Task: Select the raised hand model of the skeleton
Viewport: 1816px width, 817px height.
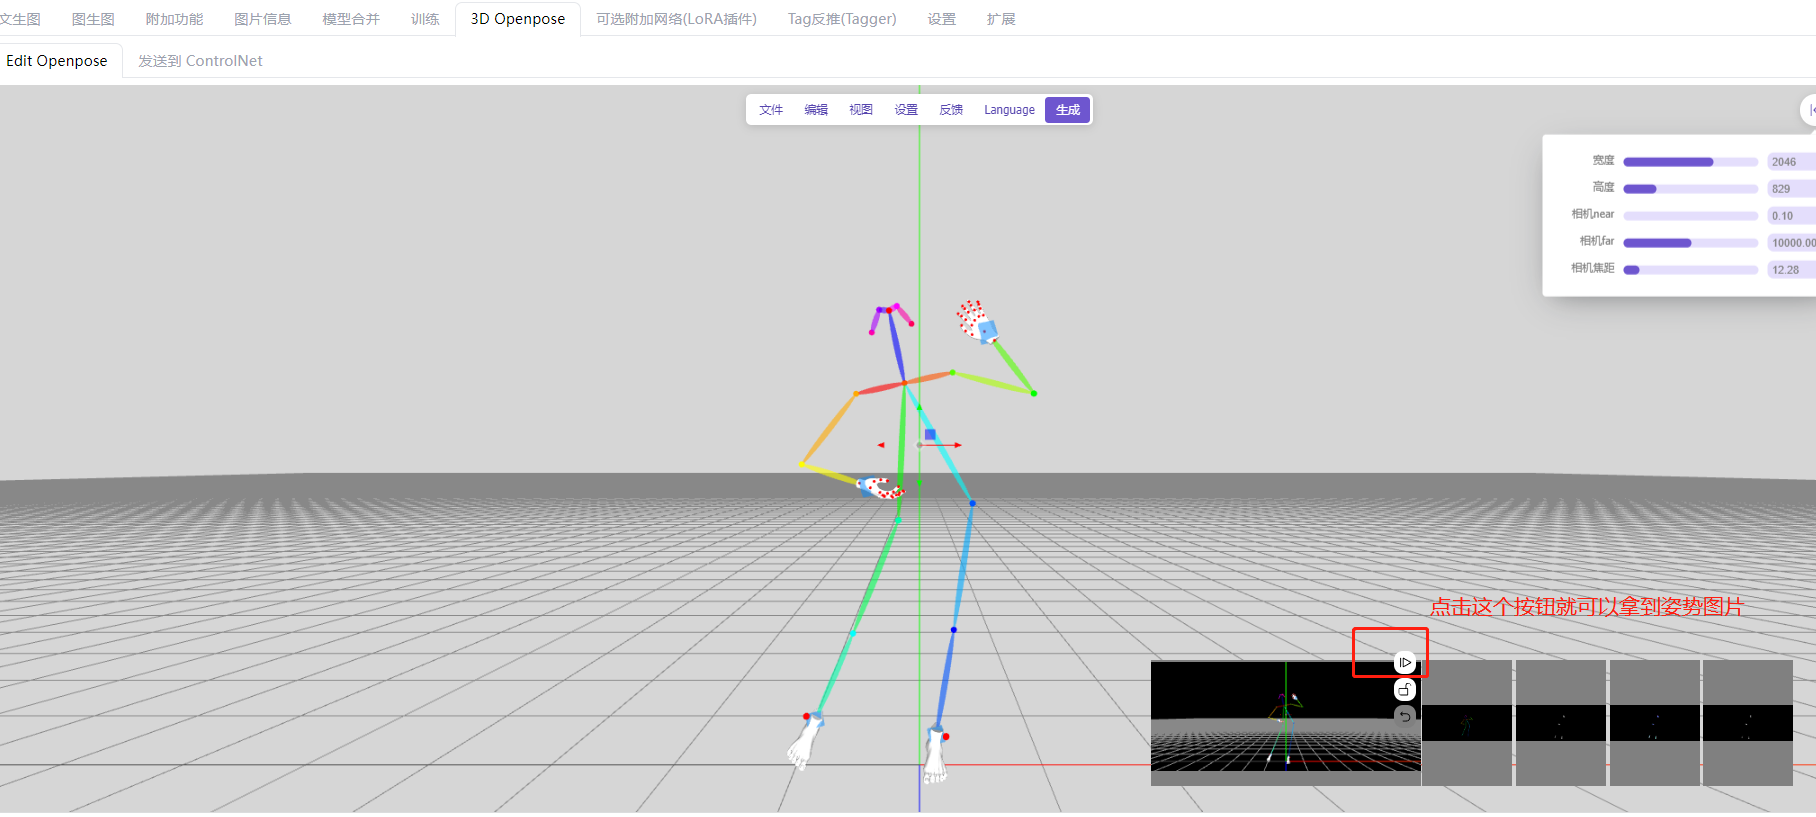Action: click(976, 322)
